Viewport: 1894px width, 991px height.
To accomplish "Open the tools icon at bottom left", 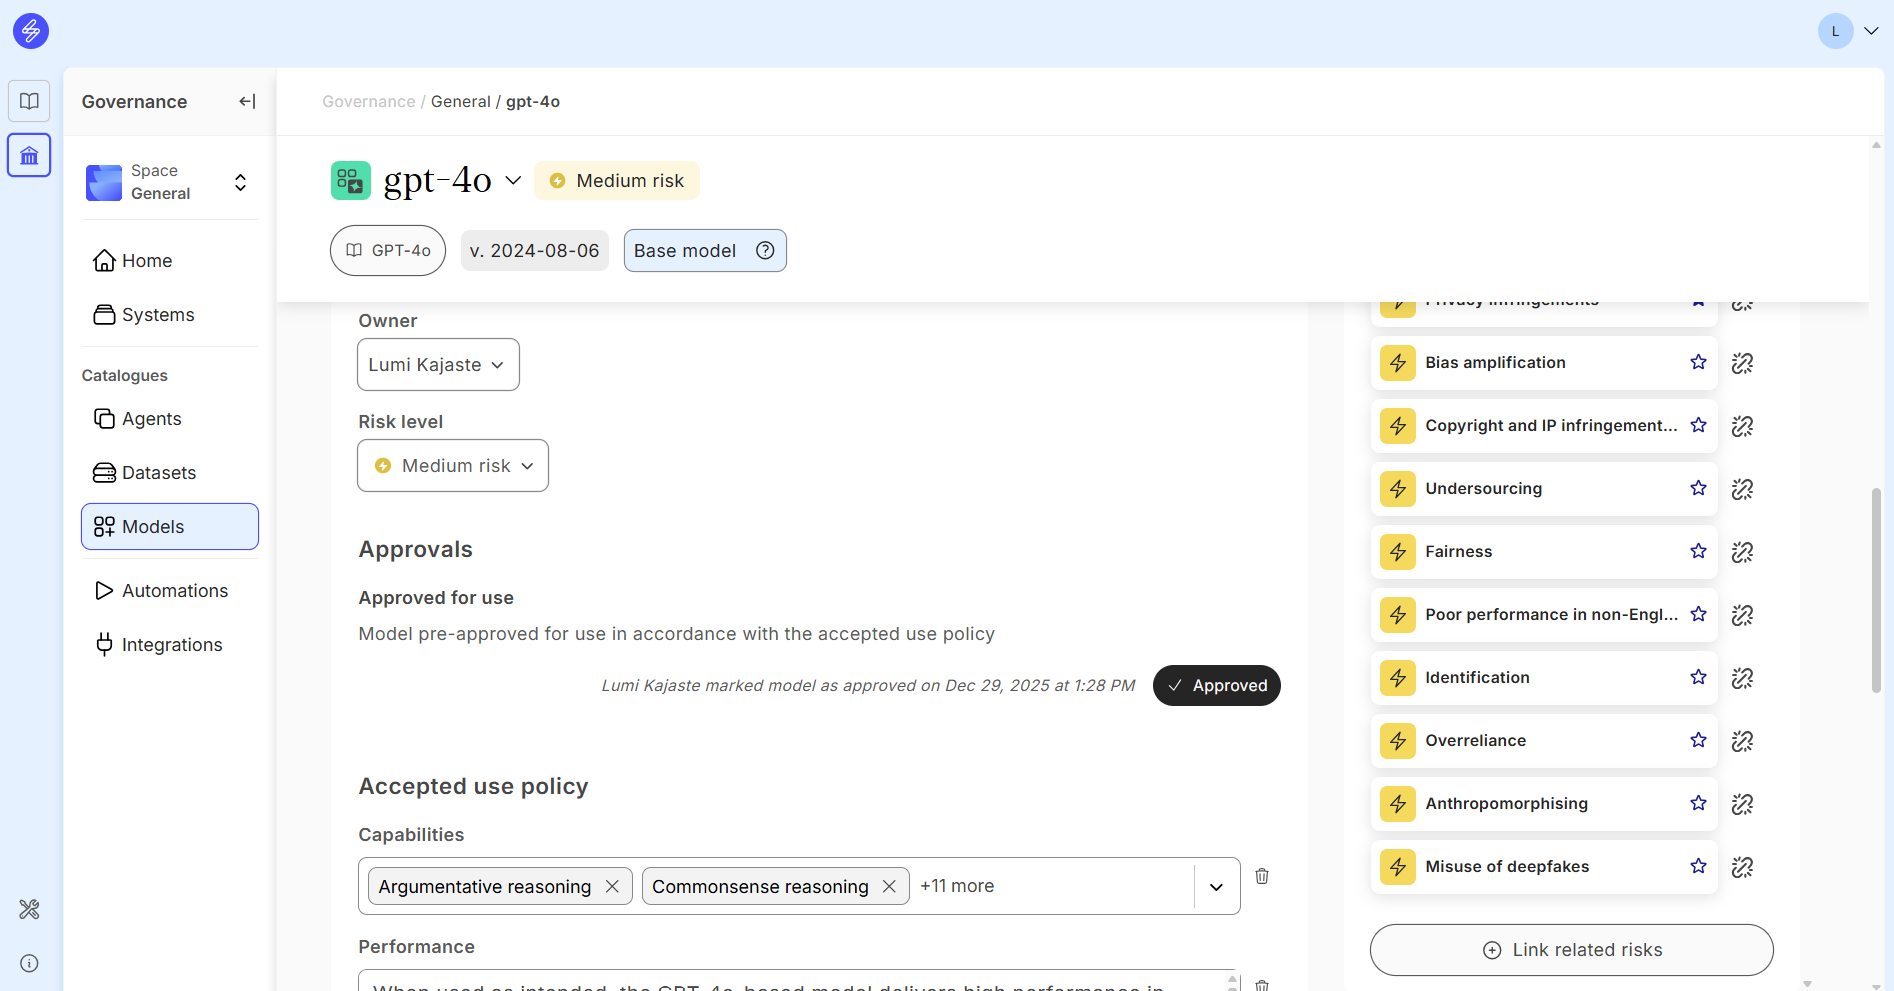I will point(29,909).
